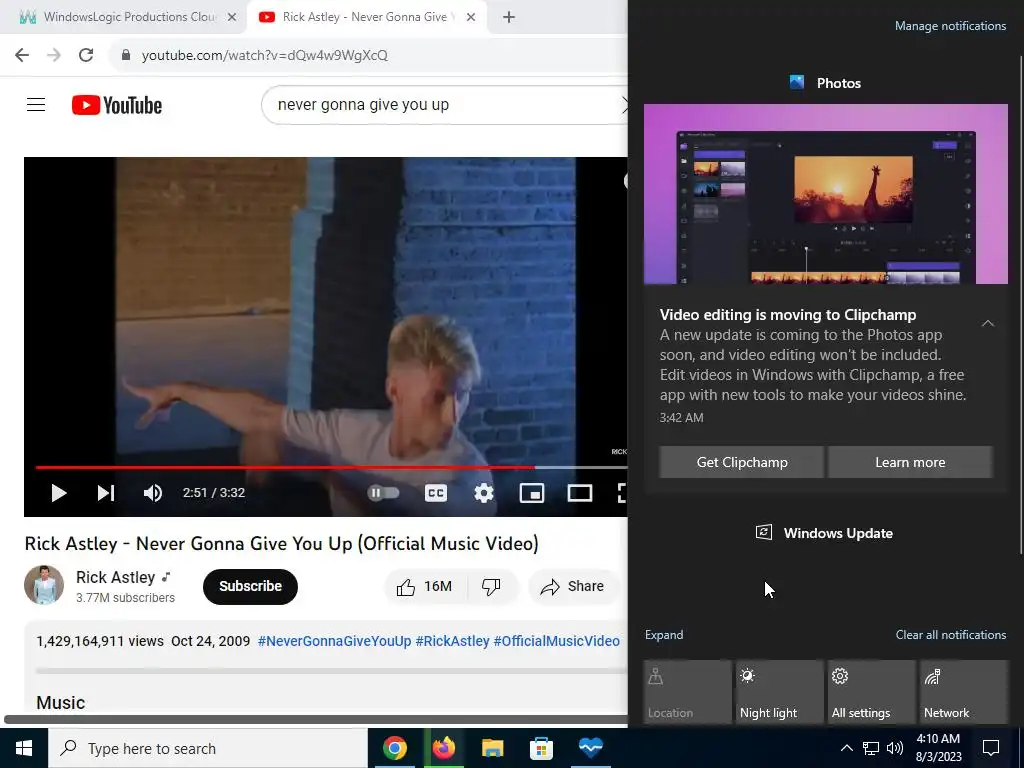The width and height of the screenshot is (1024, 768).
Task: Open the taskbar clock and date
Action: click(938, 748)
